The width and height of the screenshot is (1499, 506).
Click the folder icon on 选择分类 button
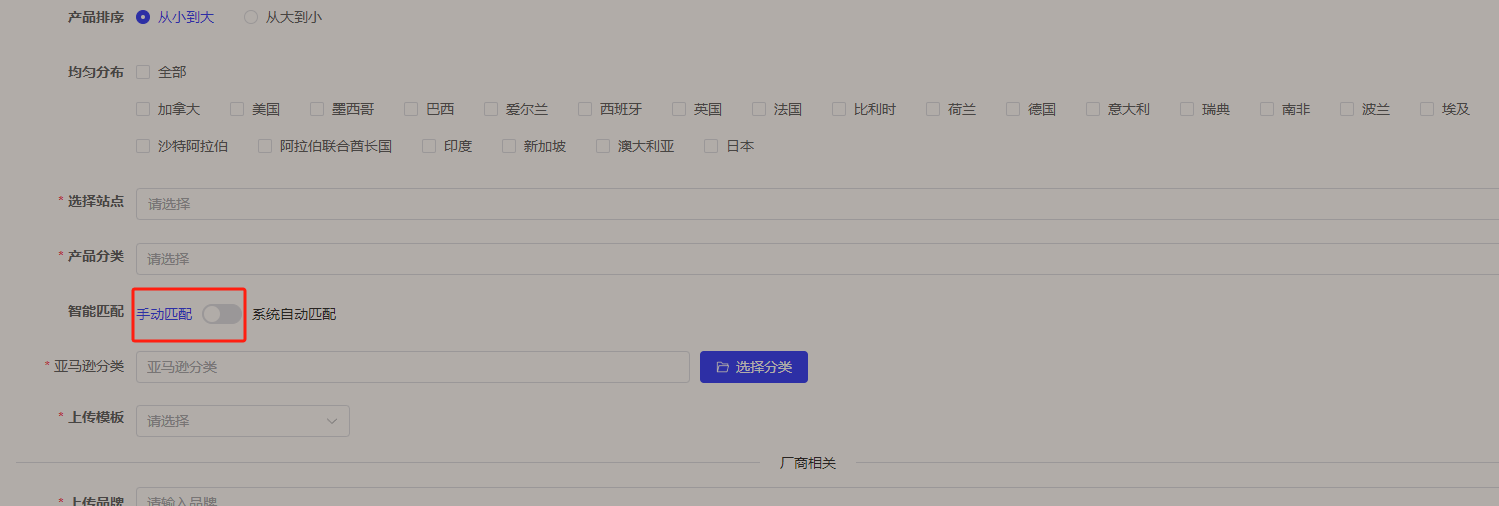(x=722, y=367)
